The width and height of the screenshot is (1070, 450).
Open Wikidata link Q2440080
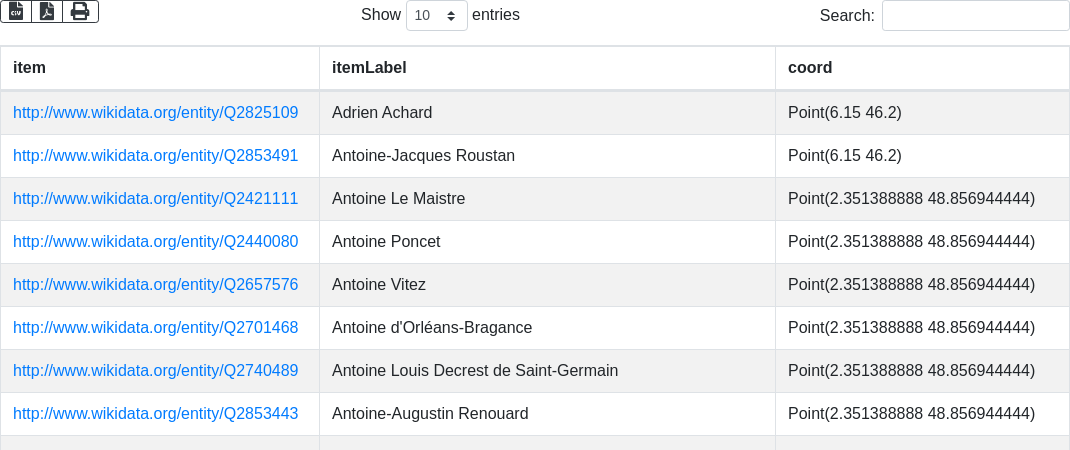[x=155, y=242]
